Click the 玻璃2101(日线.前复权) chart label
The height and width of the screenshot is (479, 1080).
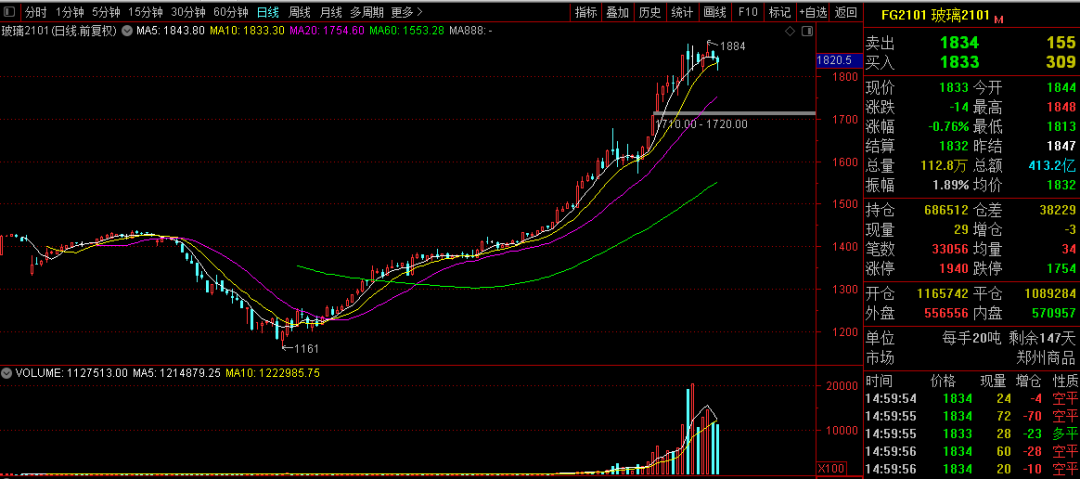point(60,30)
